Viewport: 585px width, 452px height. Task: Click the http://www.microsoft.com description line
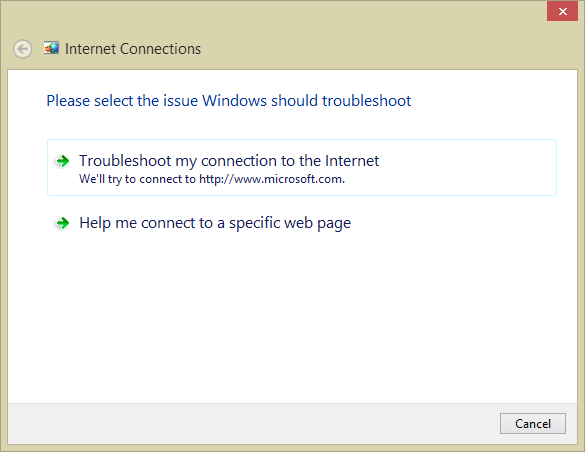212,179
